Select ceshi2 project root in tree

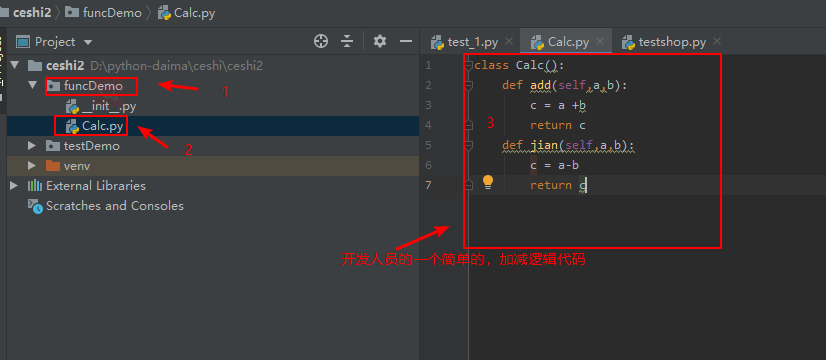pyautogui.click(x=65, y=65)
